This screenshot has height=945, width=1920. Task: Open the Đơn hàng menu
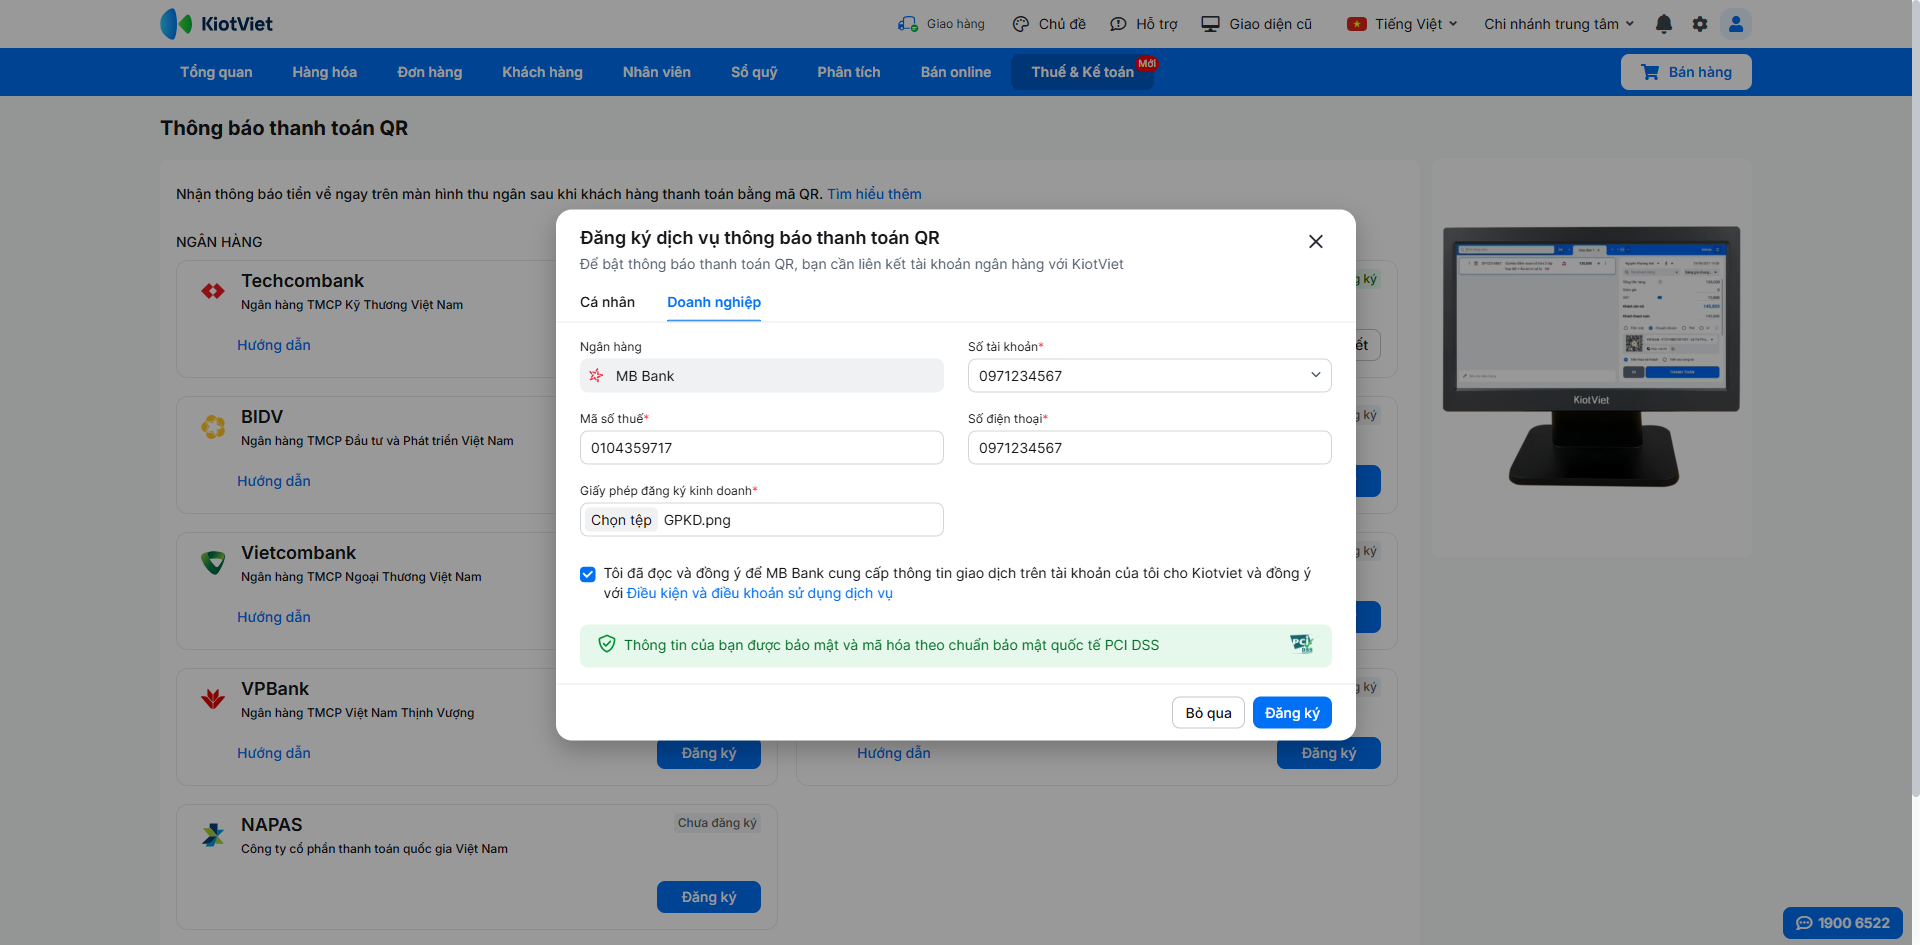point(430,72)
